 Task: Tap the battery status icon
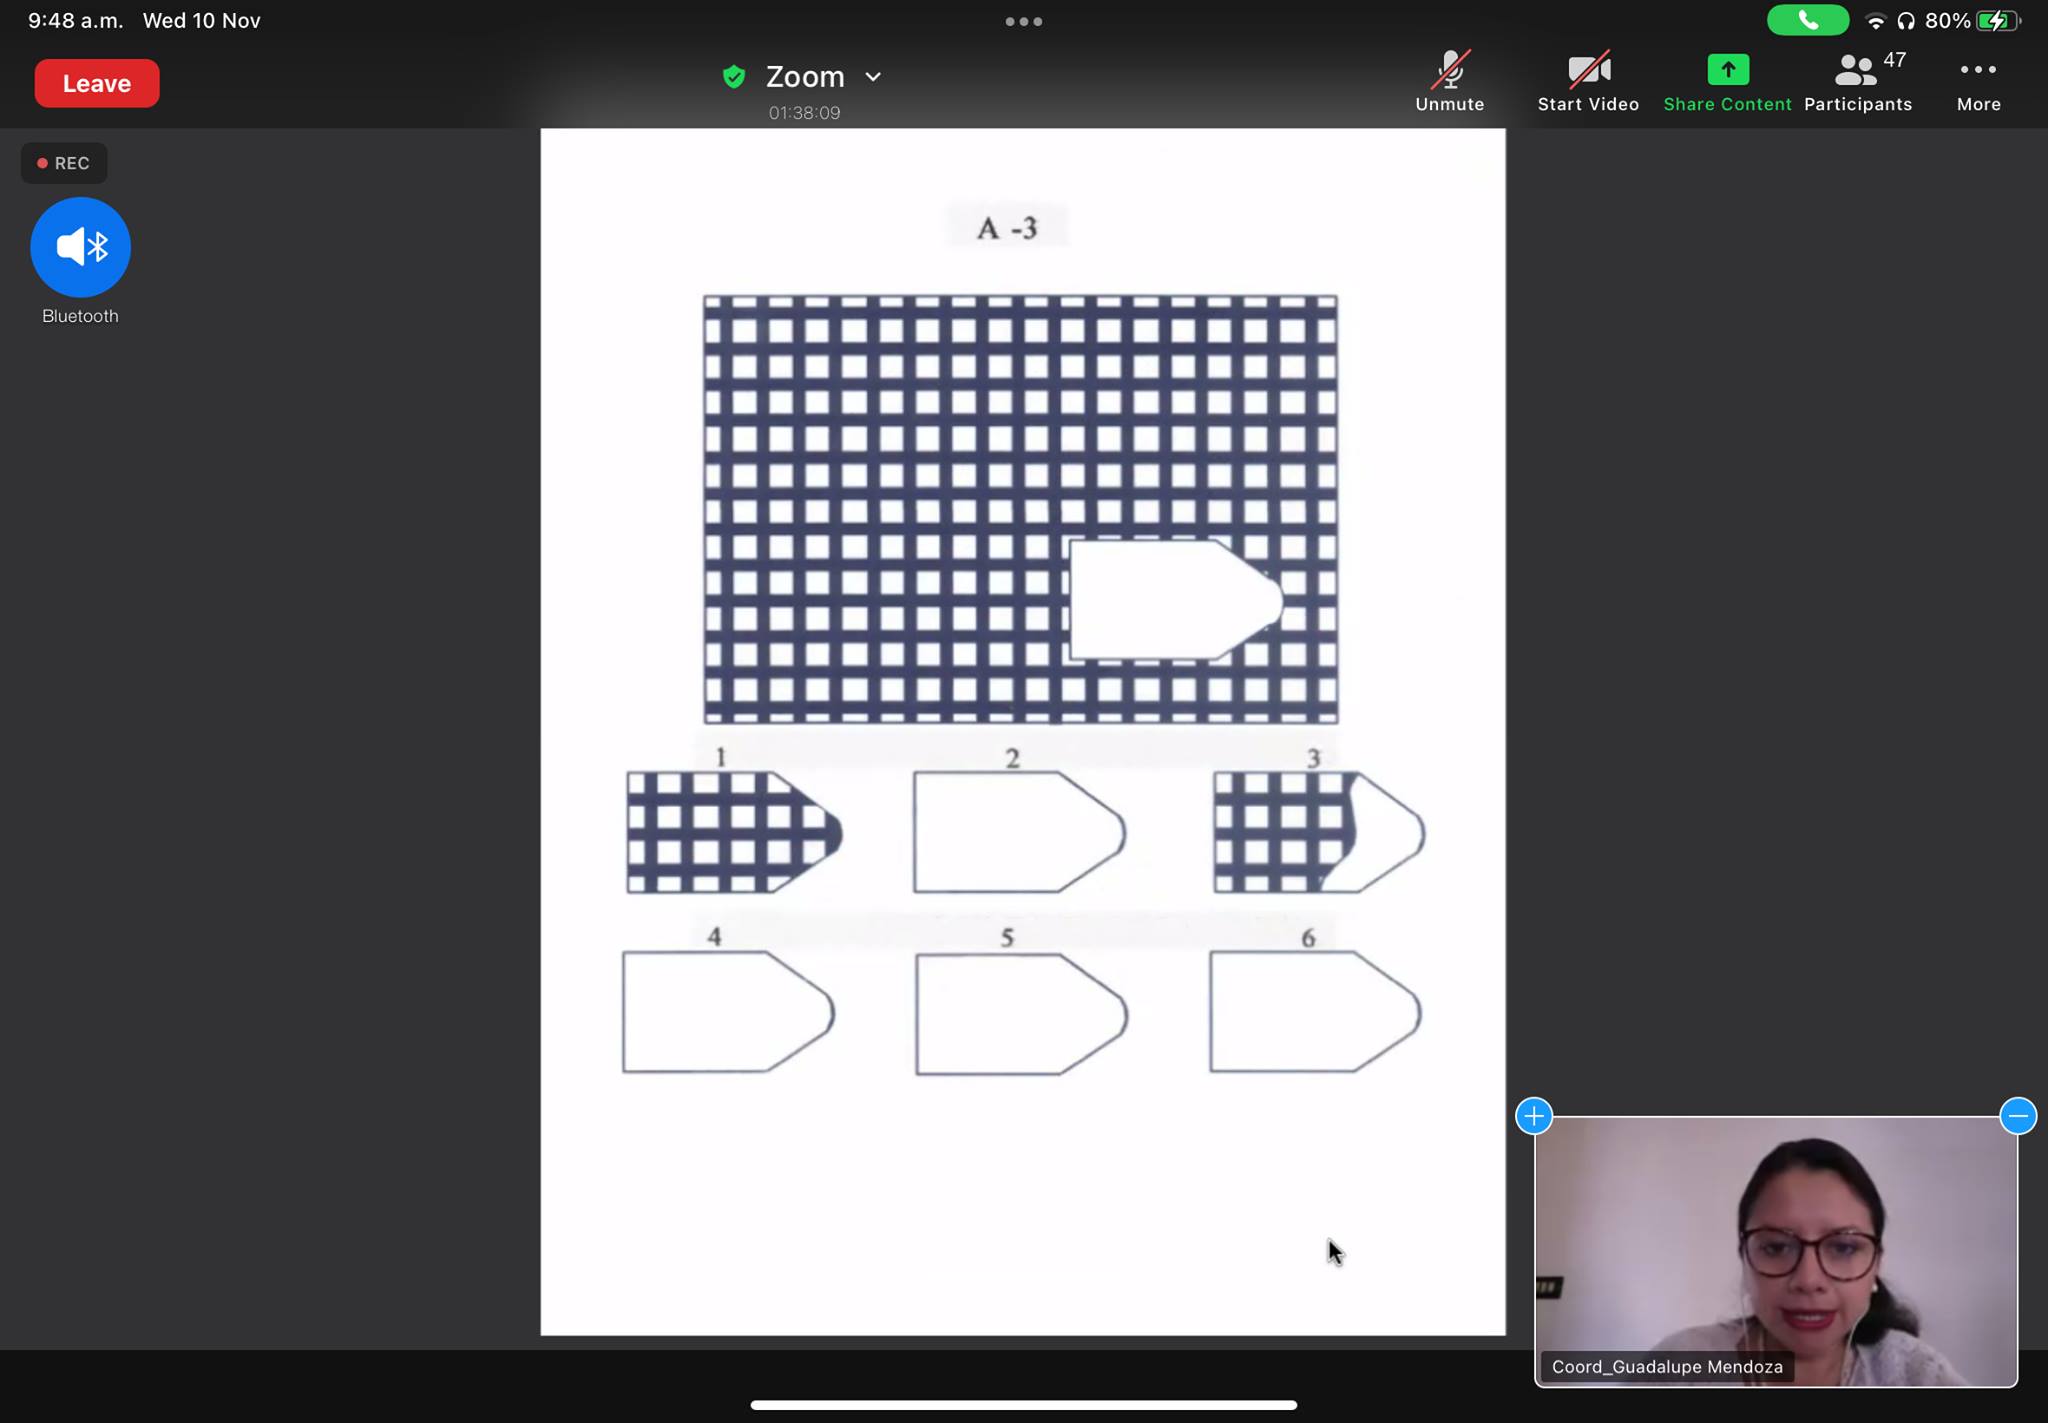click(x=1998, y=21)
